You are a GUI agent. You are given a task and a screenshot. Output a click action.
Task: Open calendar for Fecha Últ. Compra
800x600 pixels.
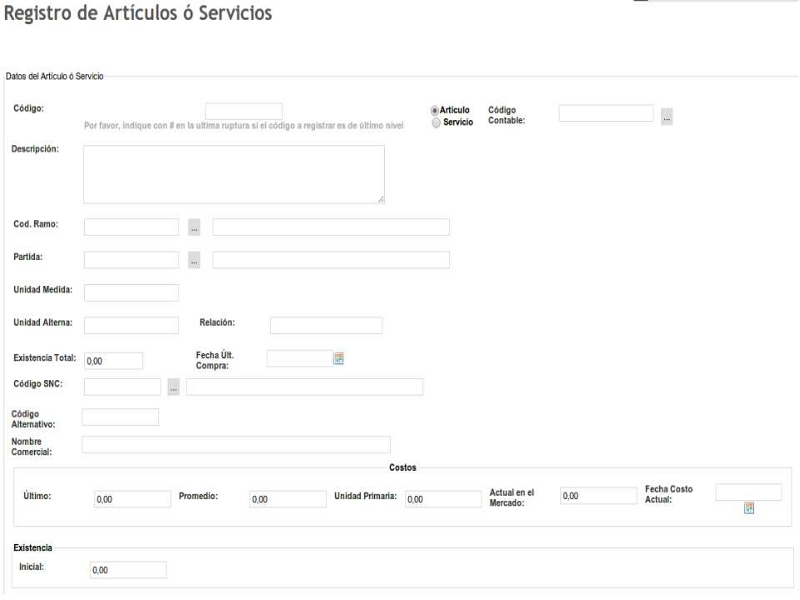click(338, 358)
